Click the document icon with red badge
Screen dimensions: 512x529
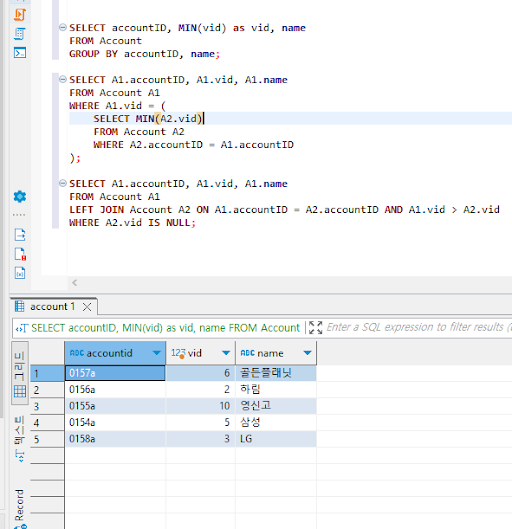point(20,254)
